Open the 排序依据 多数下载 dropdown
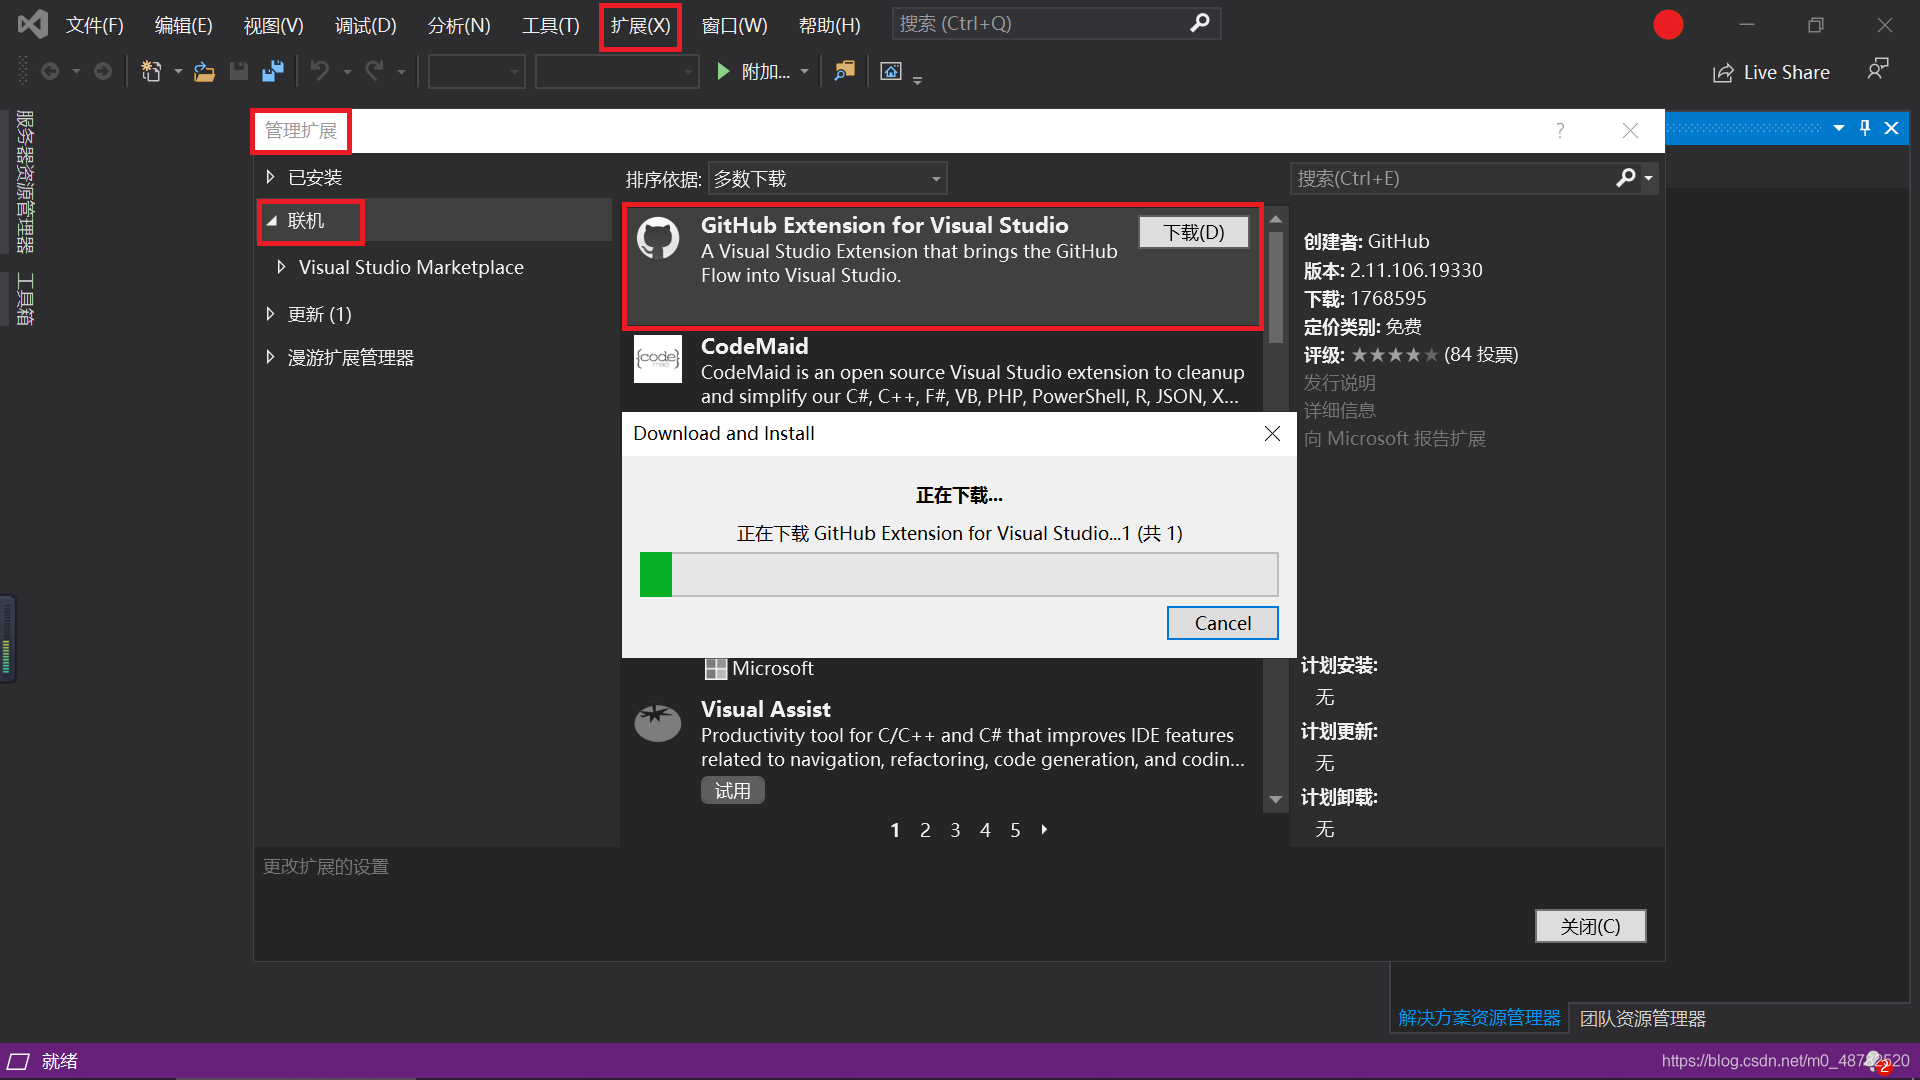 pos(828,179)
